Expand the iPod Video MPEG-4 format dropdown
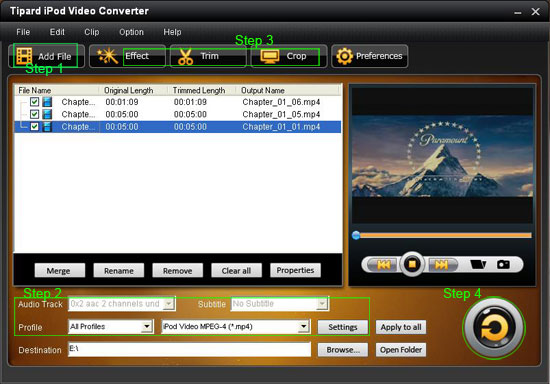This screenshot has height=384, width=550. click(x=303, y=327)
